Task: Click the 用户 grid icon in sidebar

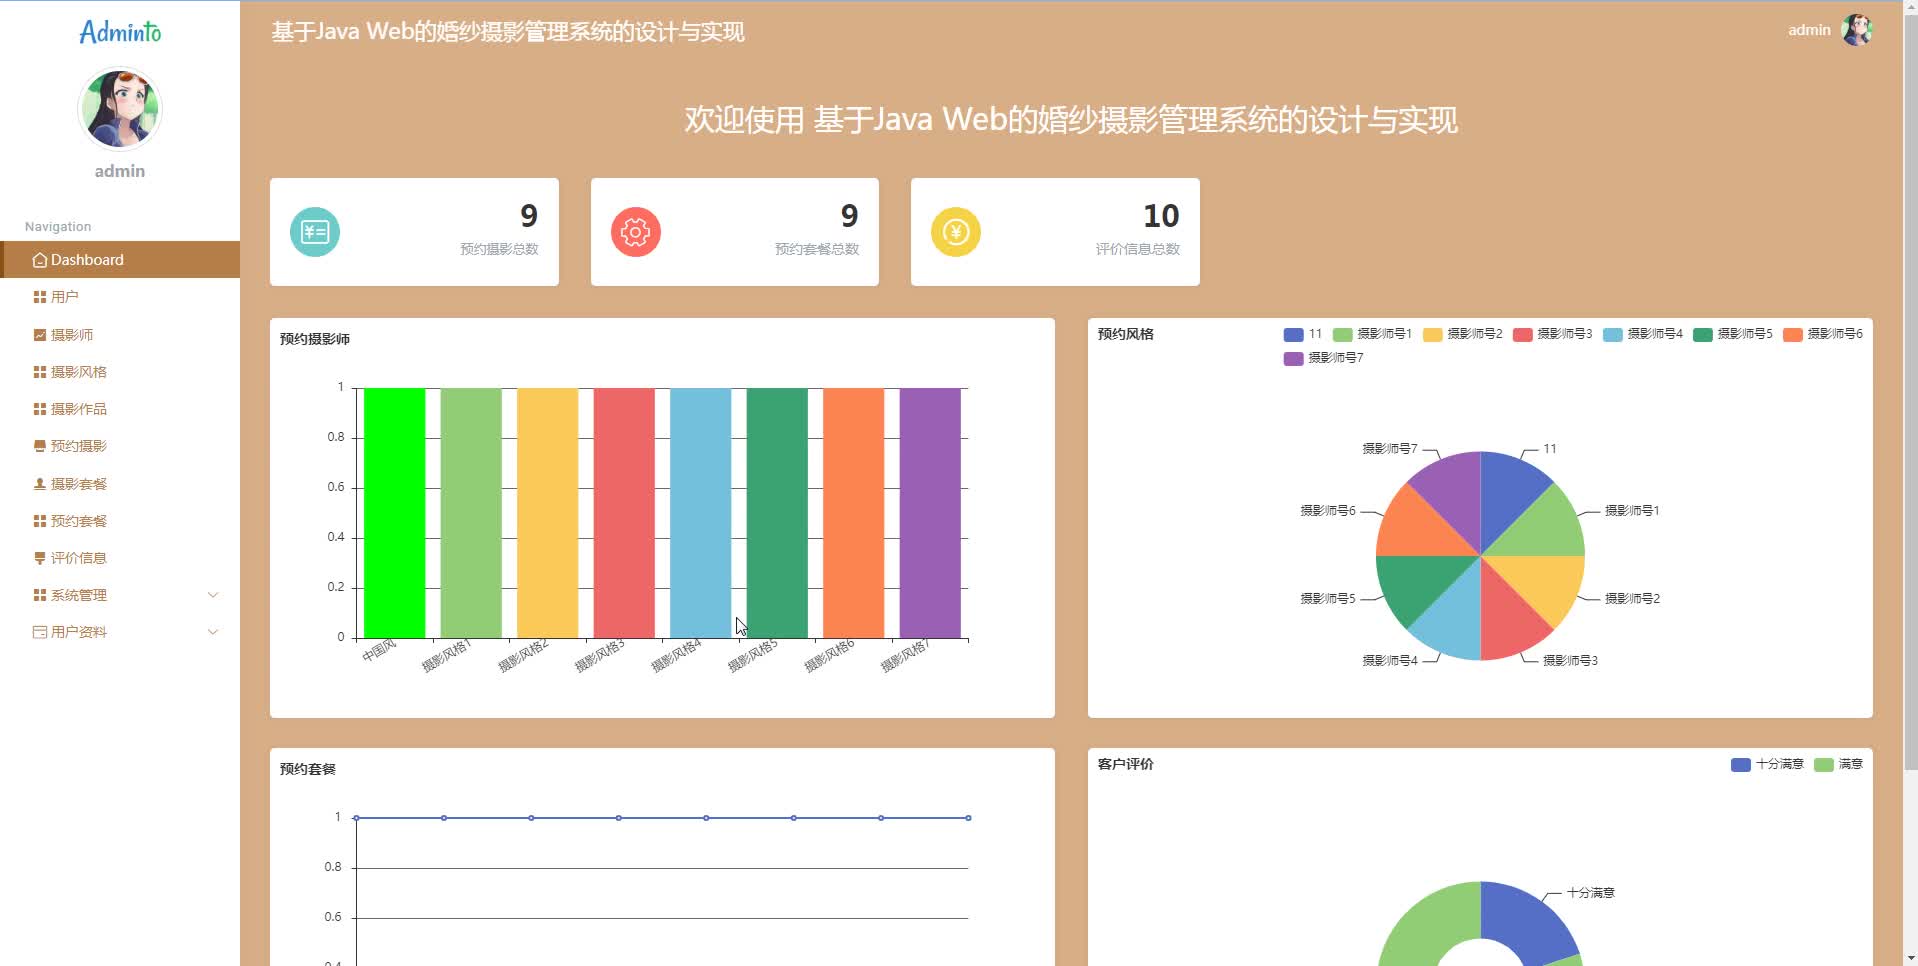Action: [40, 297]
